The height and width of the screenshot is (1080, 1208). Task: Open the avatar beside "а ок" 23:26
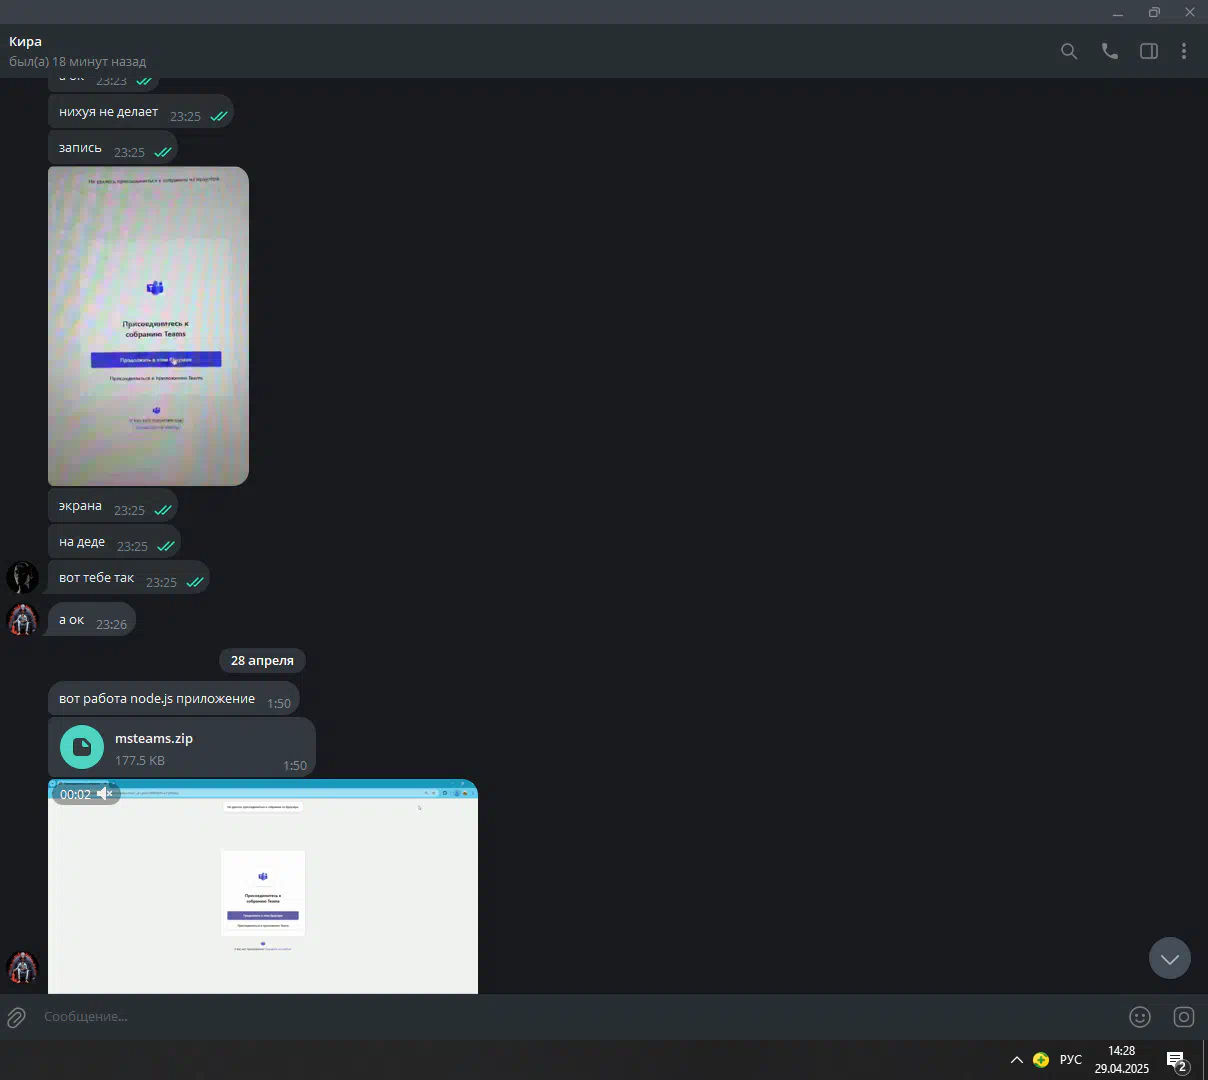point(22,620)
